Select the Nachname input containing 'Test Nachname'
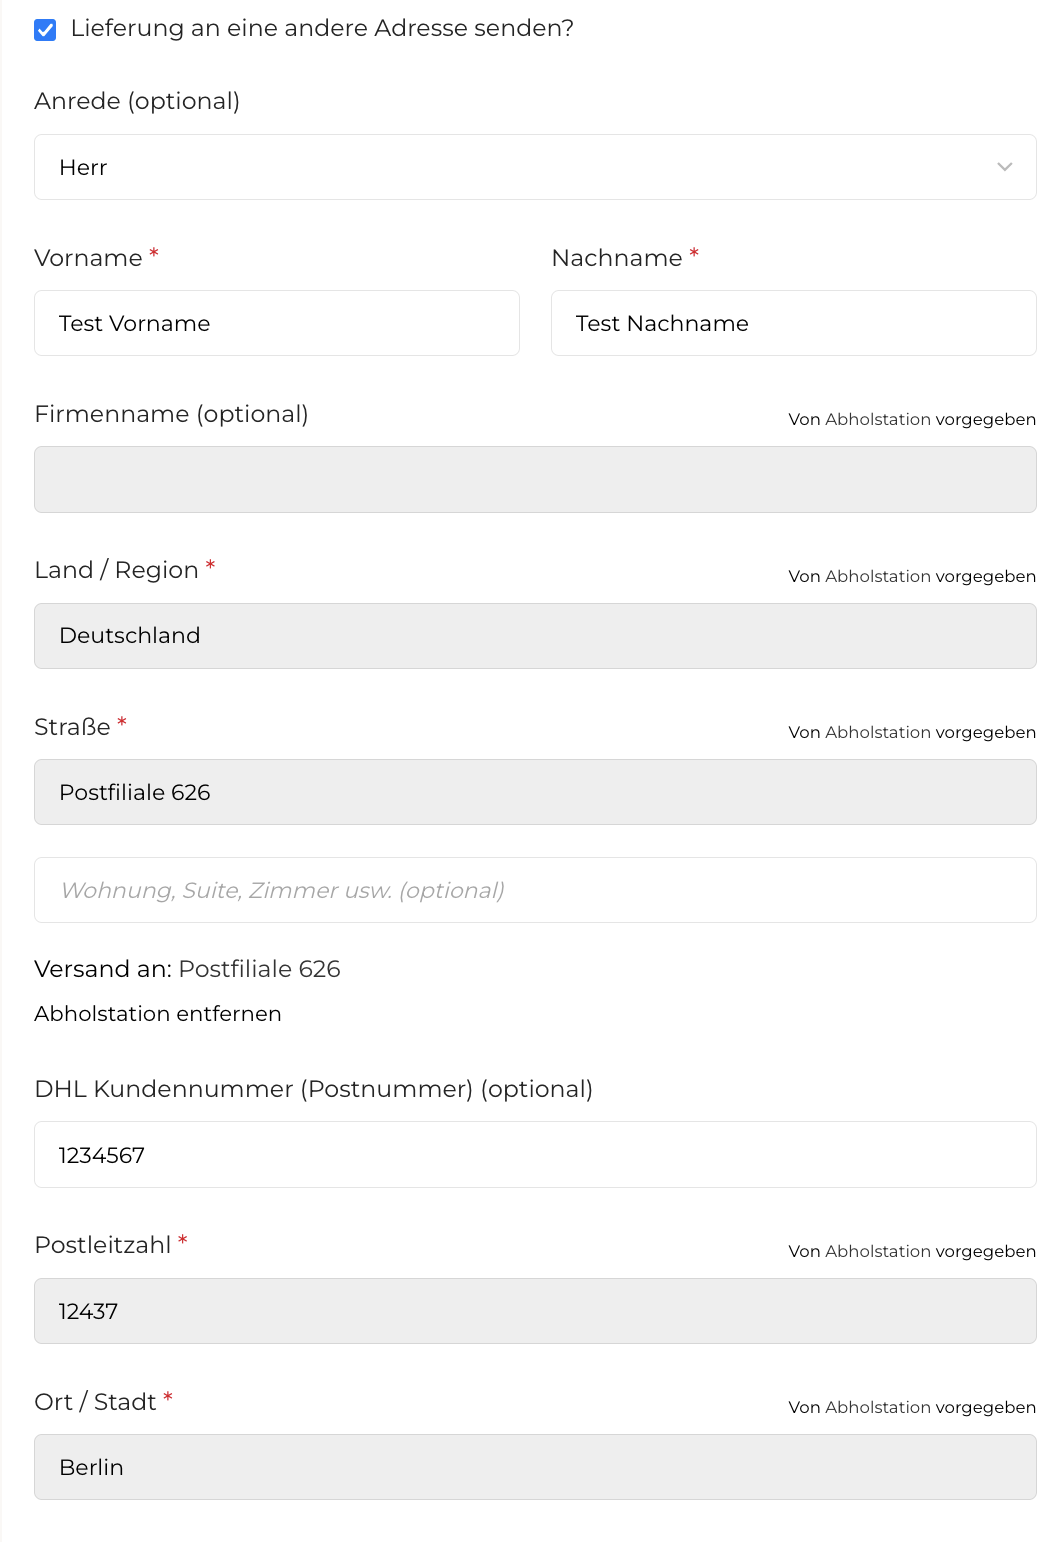Screen dimensions: 1058x1542 click(x=793, y=323)
